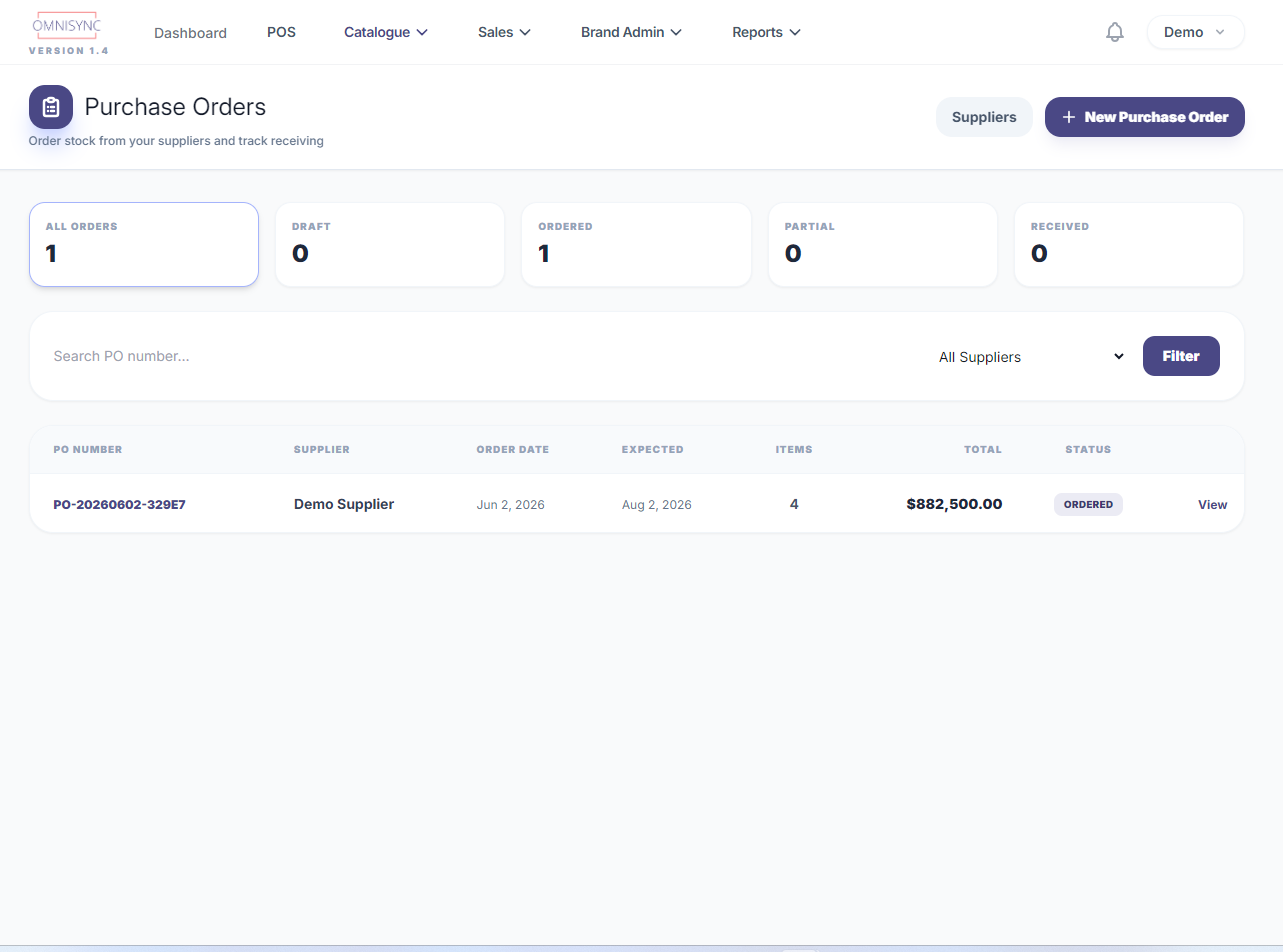The height and width of the screenshot is (952, 1283).
Task: Click the Demo Supplier cell
Action: pyautogui.click(x=344, y=505)
